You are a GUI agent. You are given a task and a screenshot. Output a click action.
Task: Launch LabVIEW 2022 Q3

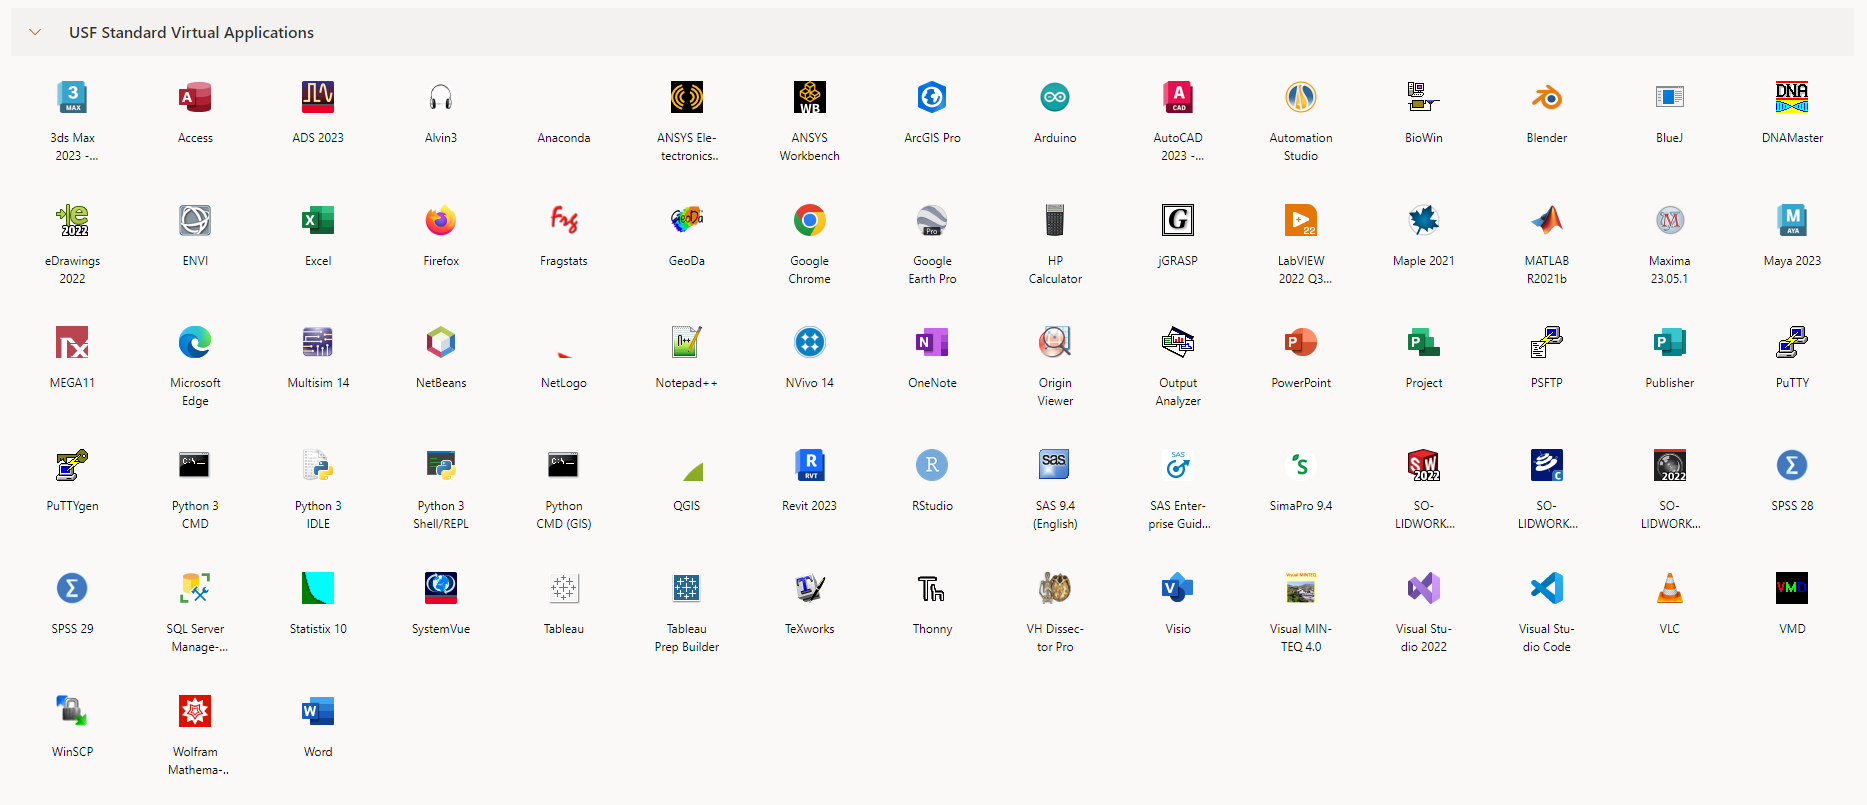tap(1301, 220)
